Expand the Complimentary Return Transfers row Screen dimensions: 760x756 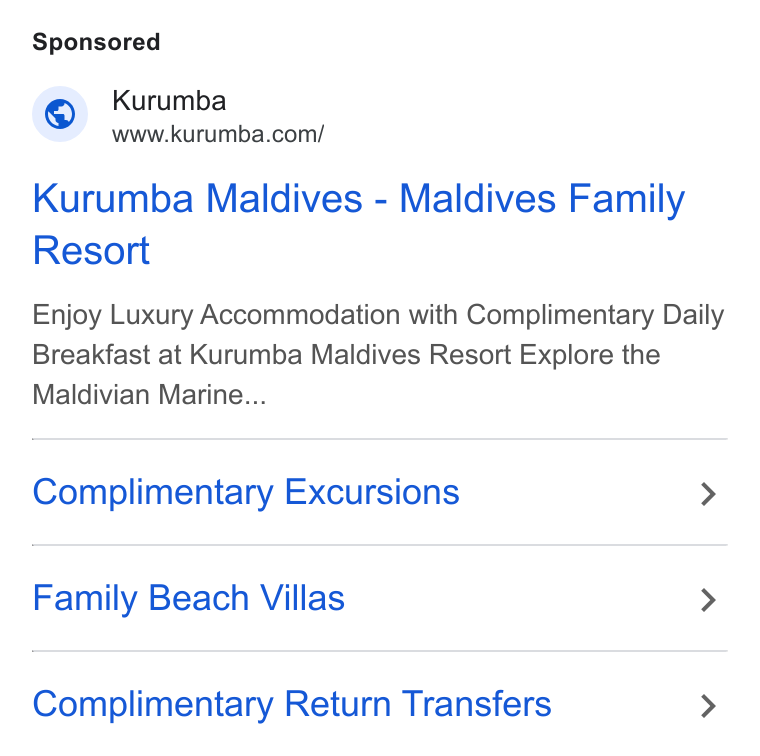[x=380, y=704]
